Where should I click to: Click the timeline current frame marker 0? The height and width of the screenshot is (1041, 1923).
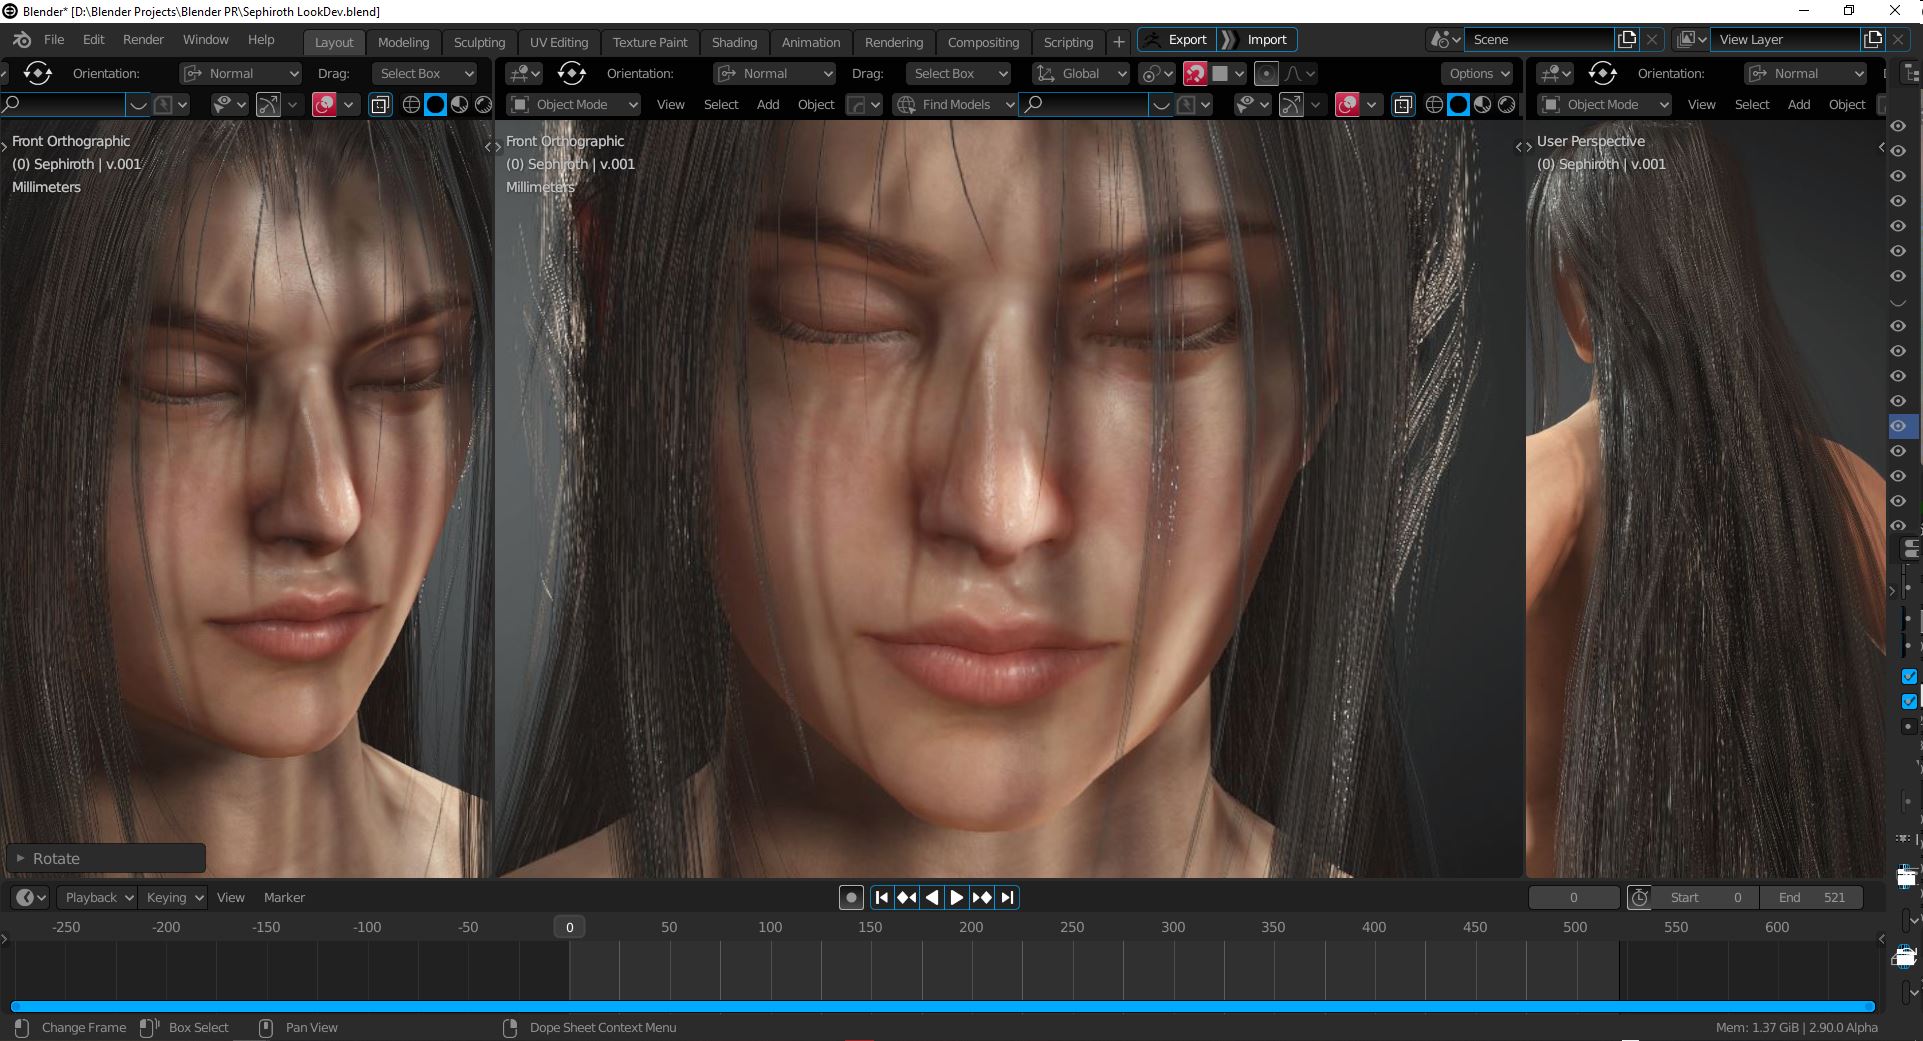coord(569,927)
